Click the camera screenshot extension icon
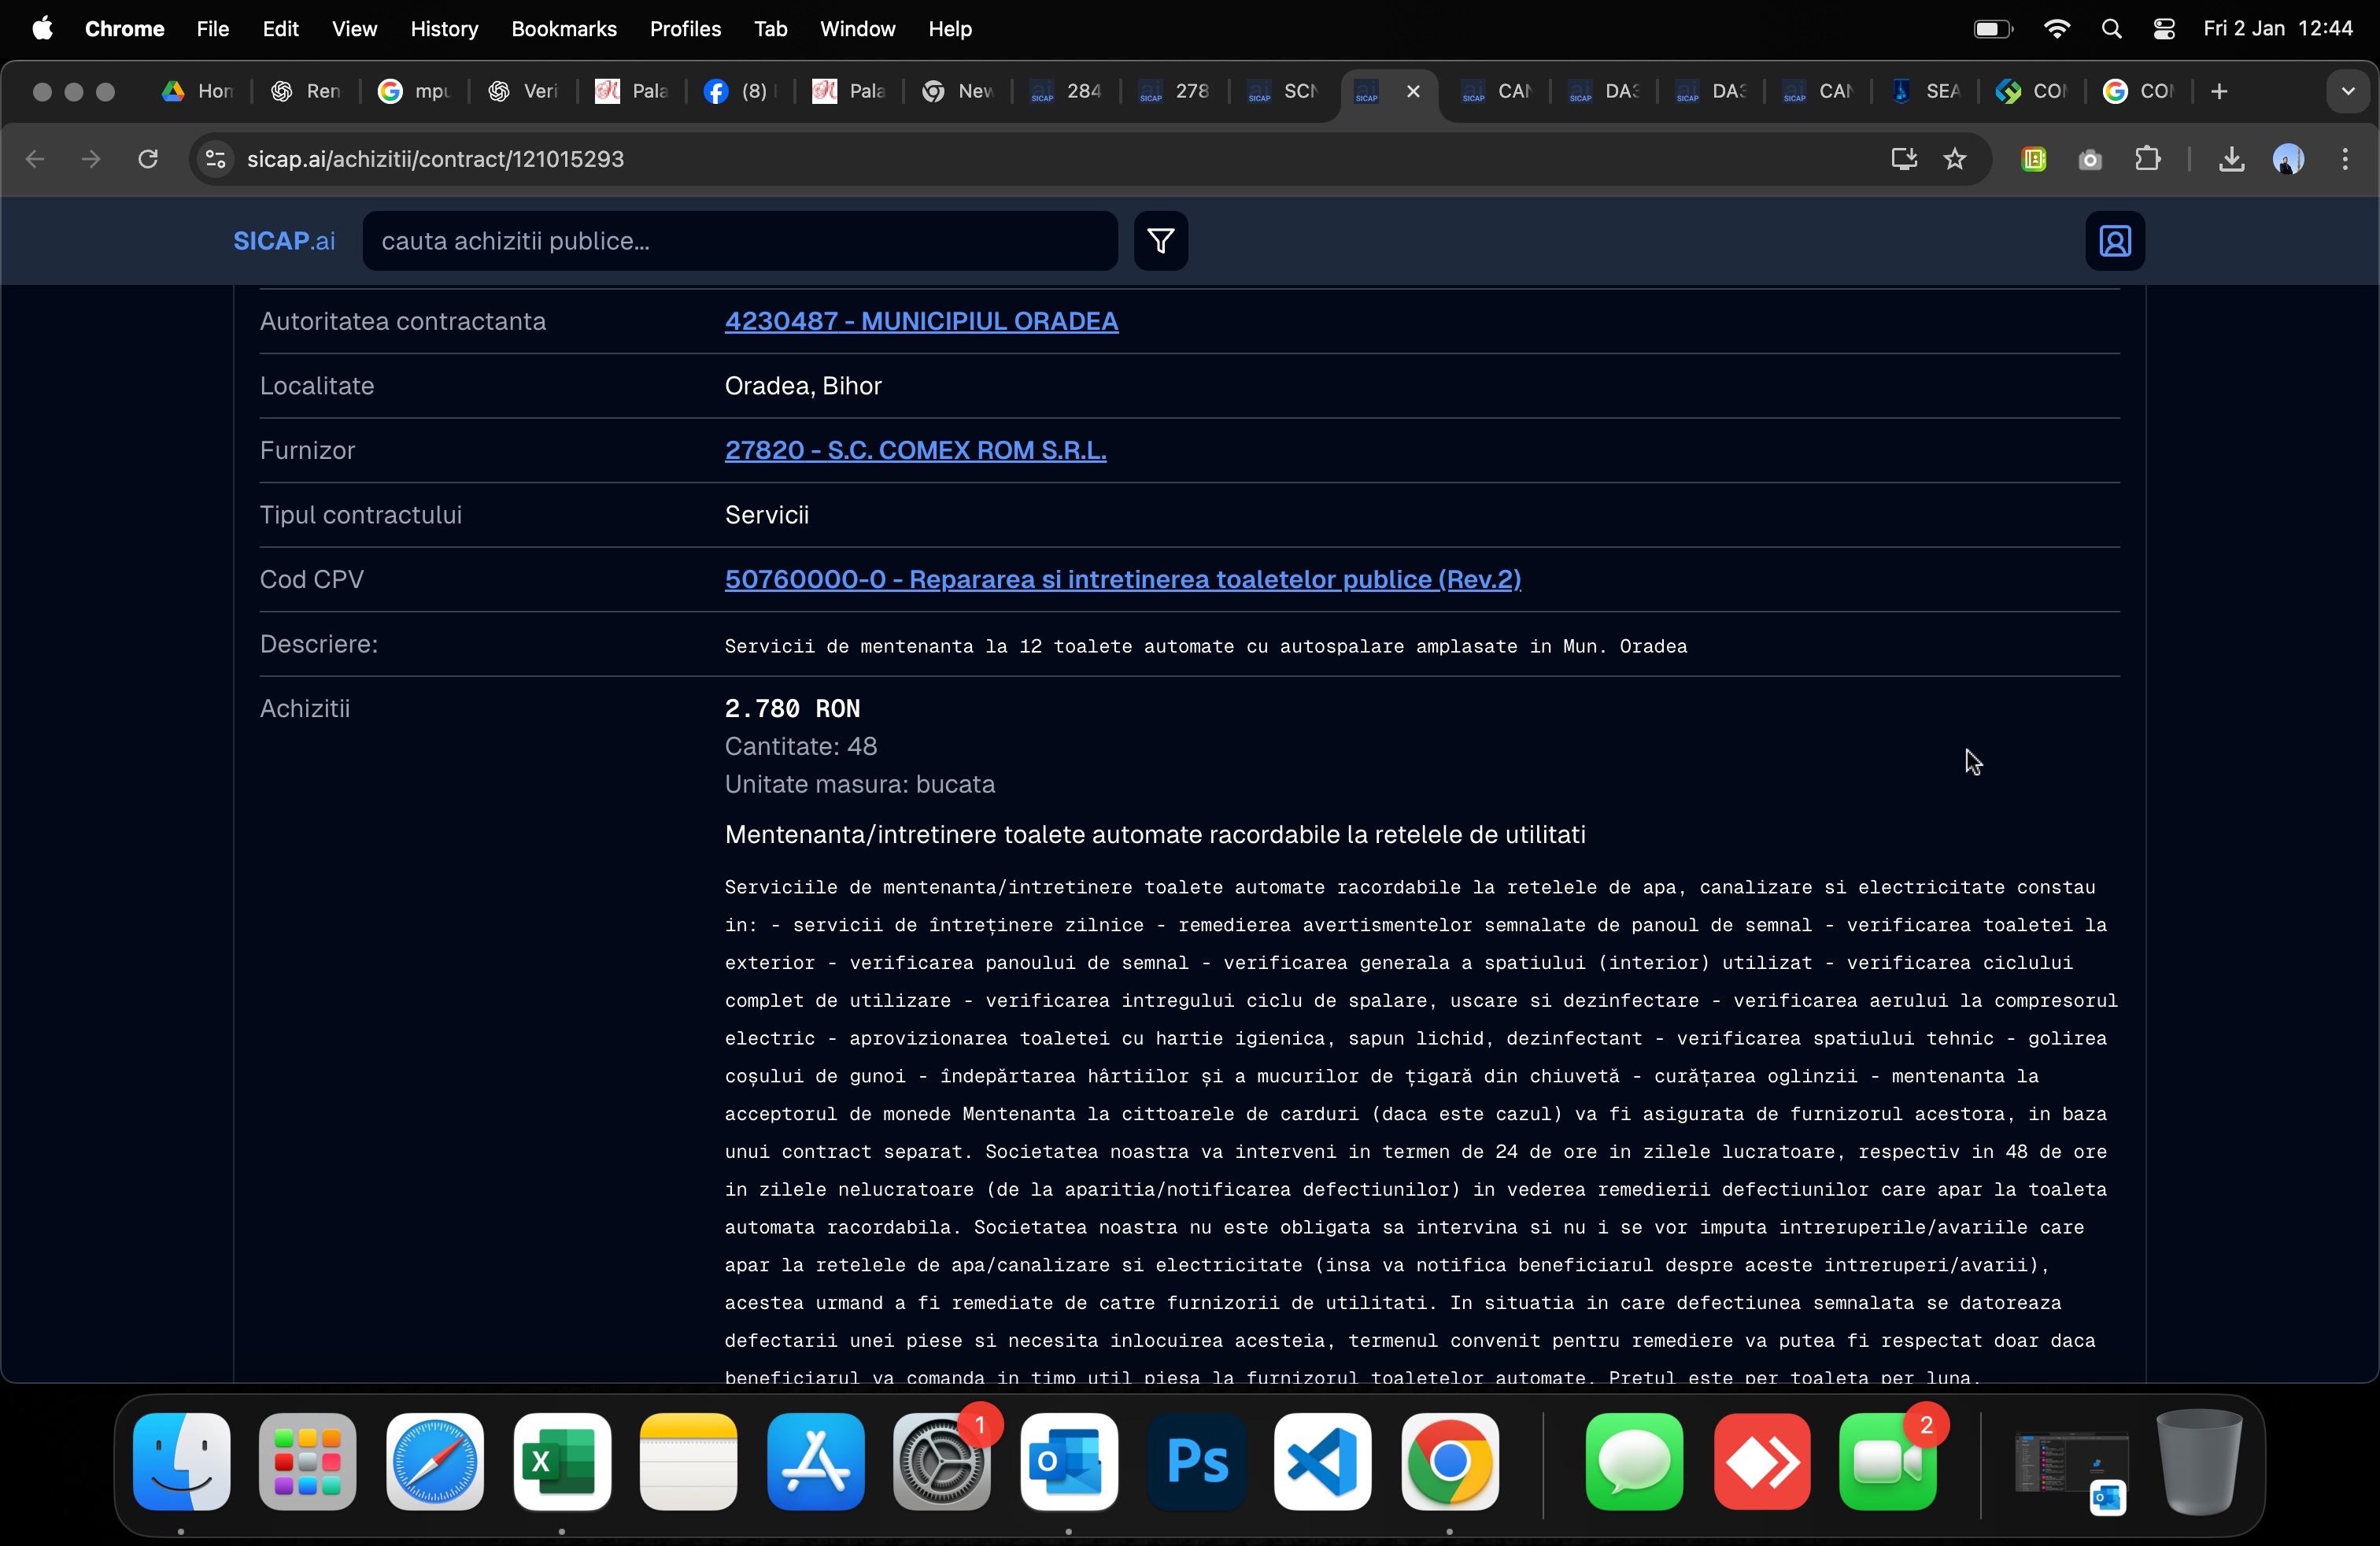The height and width of the screenshot is (1546, 2380). pos(2089,159)
